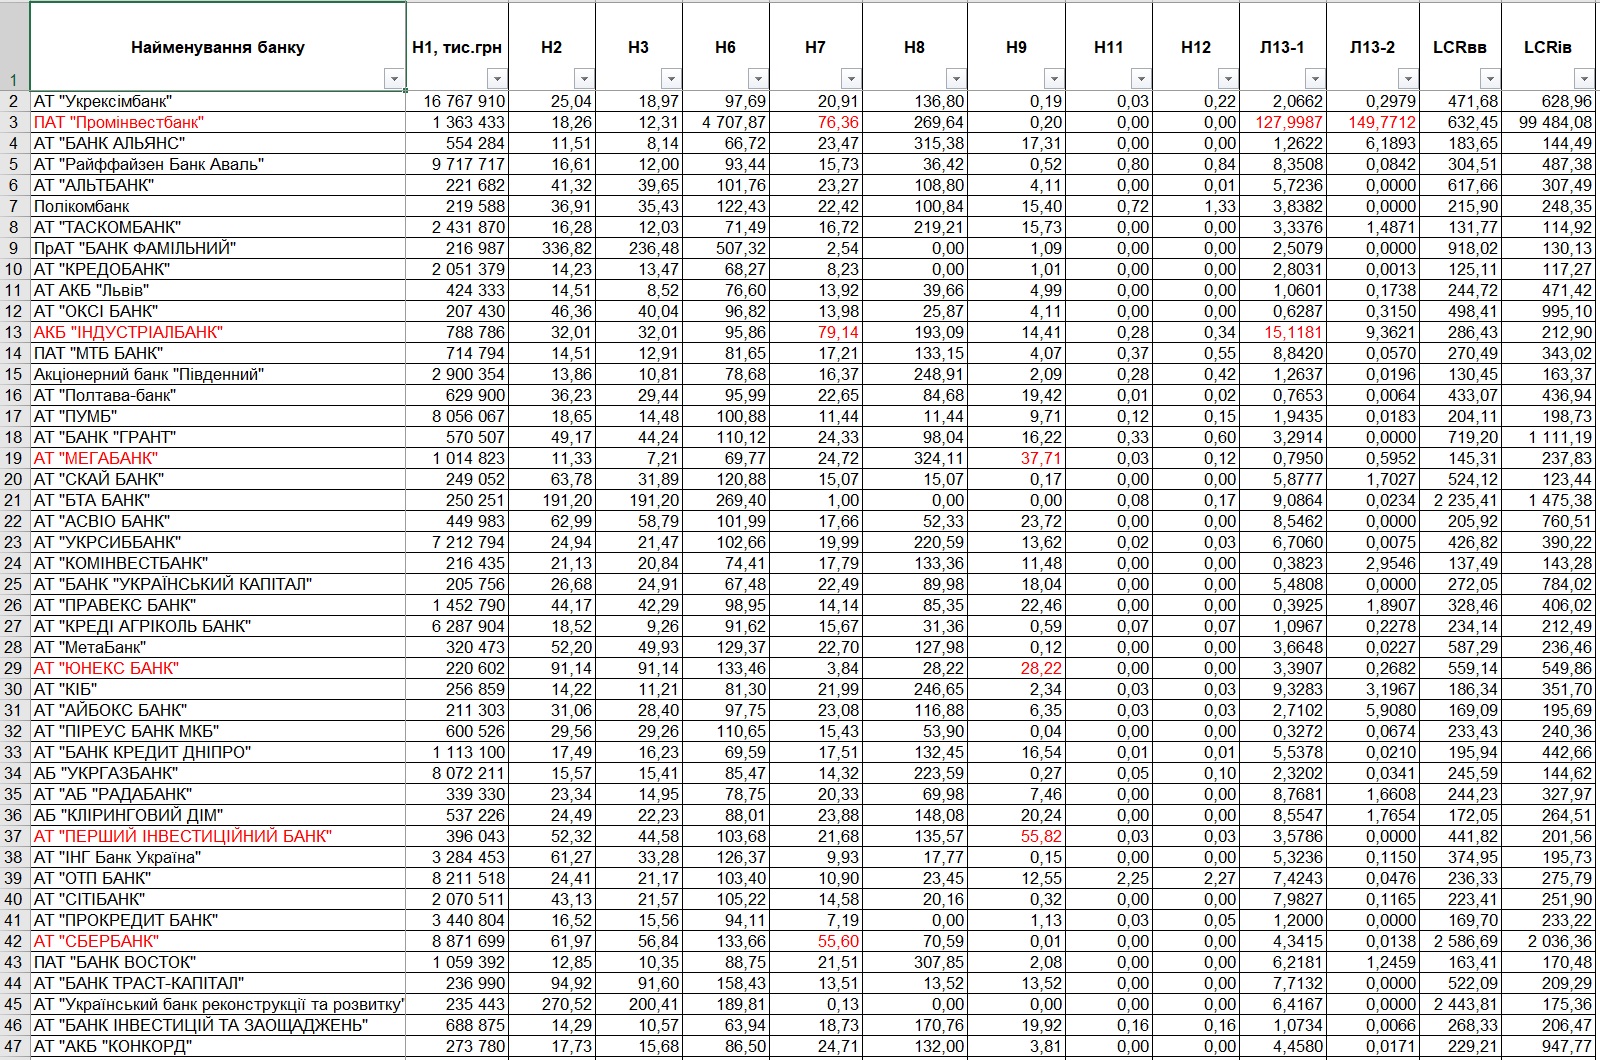Open filter dropdown for H12 column
The height and width of the screenshot is (1060, 1600).
coord(1228,79)
